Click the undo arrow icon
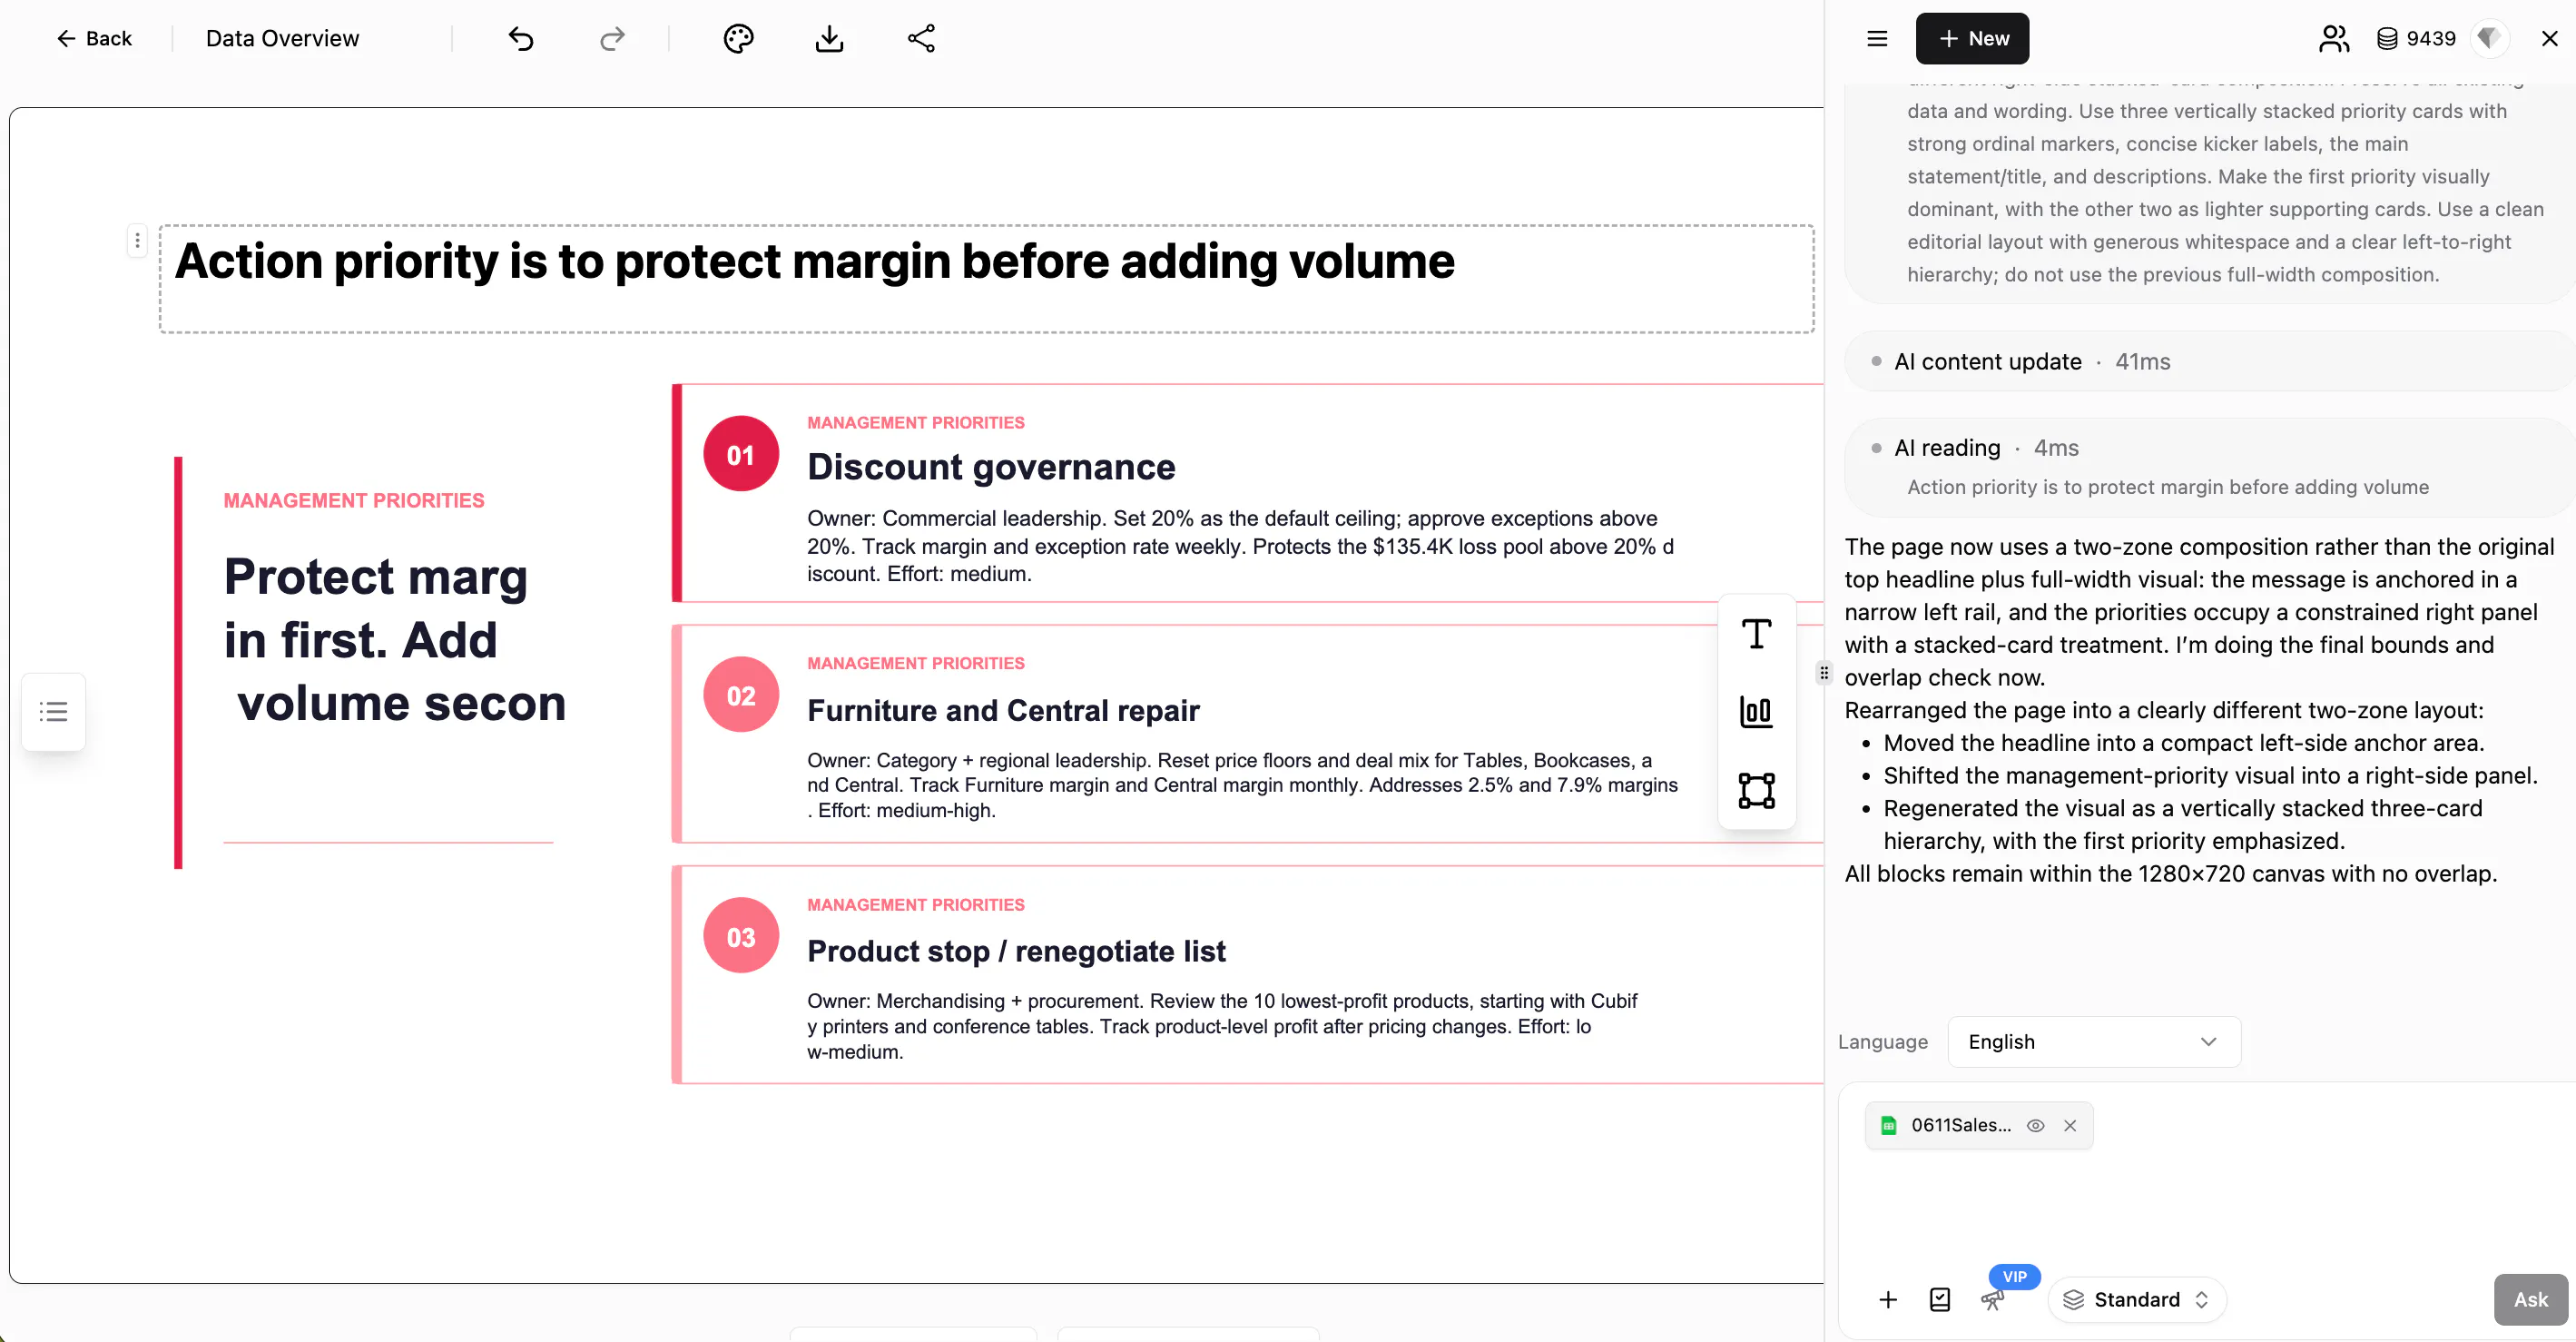The width and height of the screenshot is (2576, 1342). tap(521, 38)
